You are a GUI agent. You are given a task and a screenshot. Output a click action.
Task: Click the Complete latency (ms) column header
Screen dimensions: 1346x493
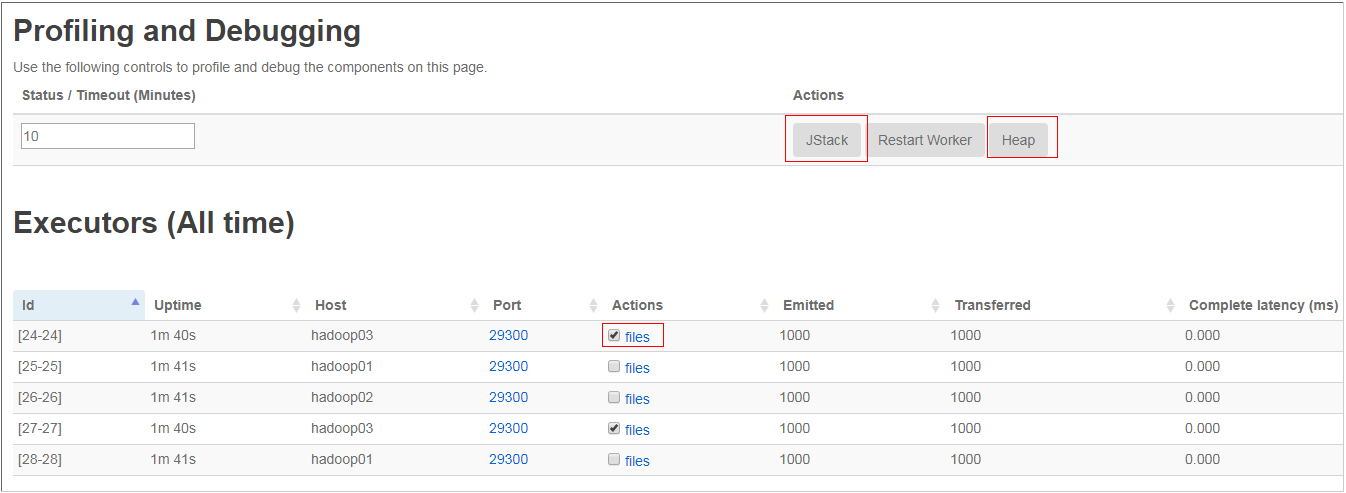(x=1262, y=305)
